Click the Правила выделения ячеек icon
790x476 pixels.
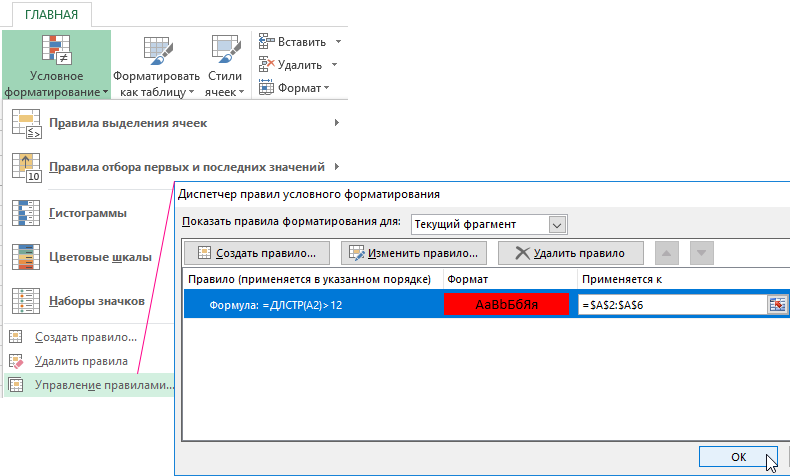point(26,123)
